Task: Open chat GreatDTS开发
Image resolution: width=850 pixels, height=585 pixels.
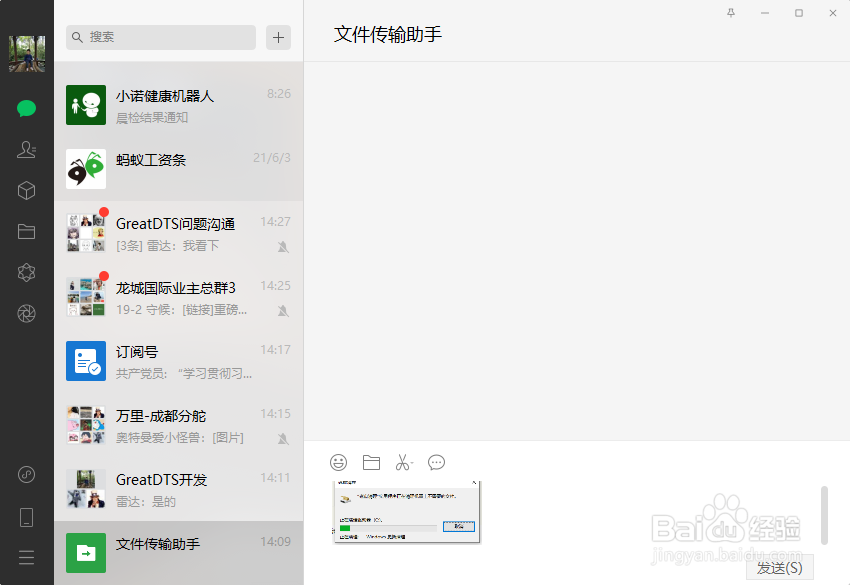Action: coord(178,489)
